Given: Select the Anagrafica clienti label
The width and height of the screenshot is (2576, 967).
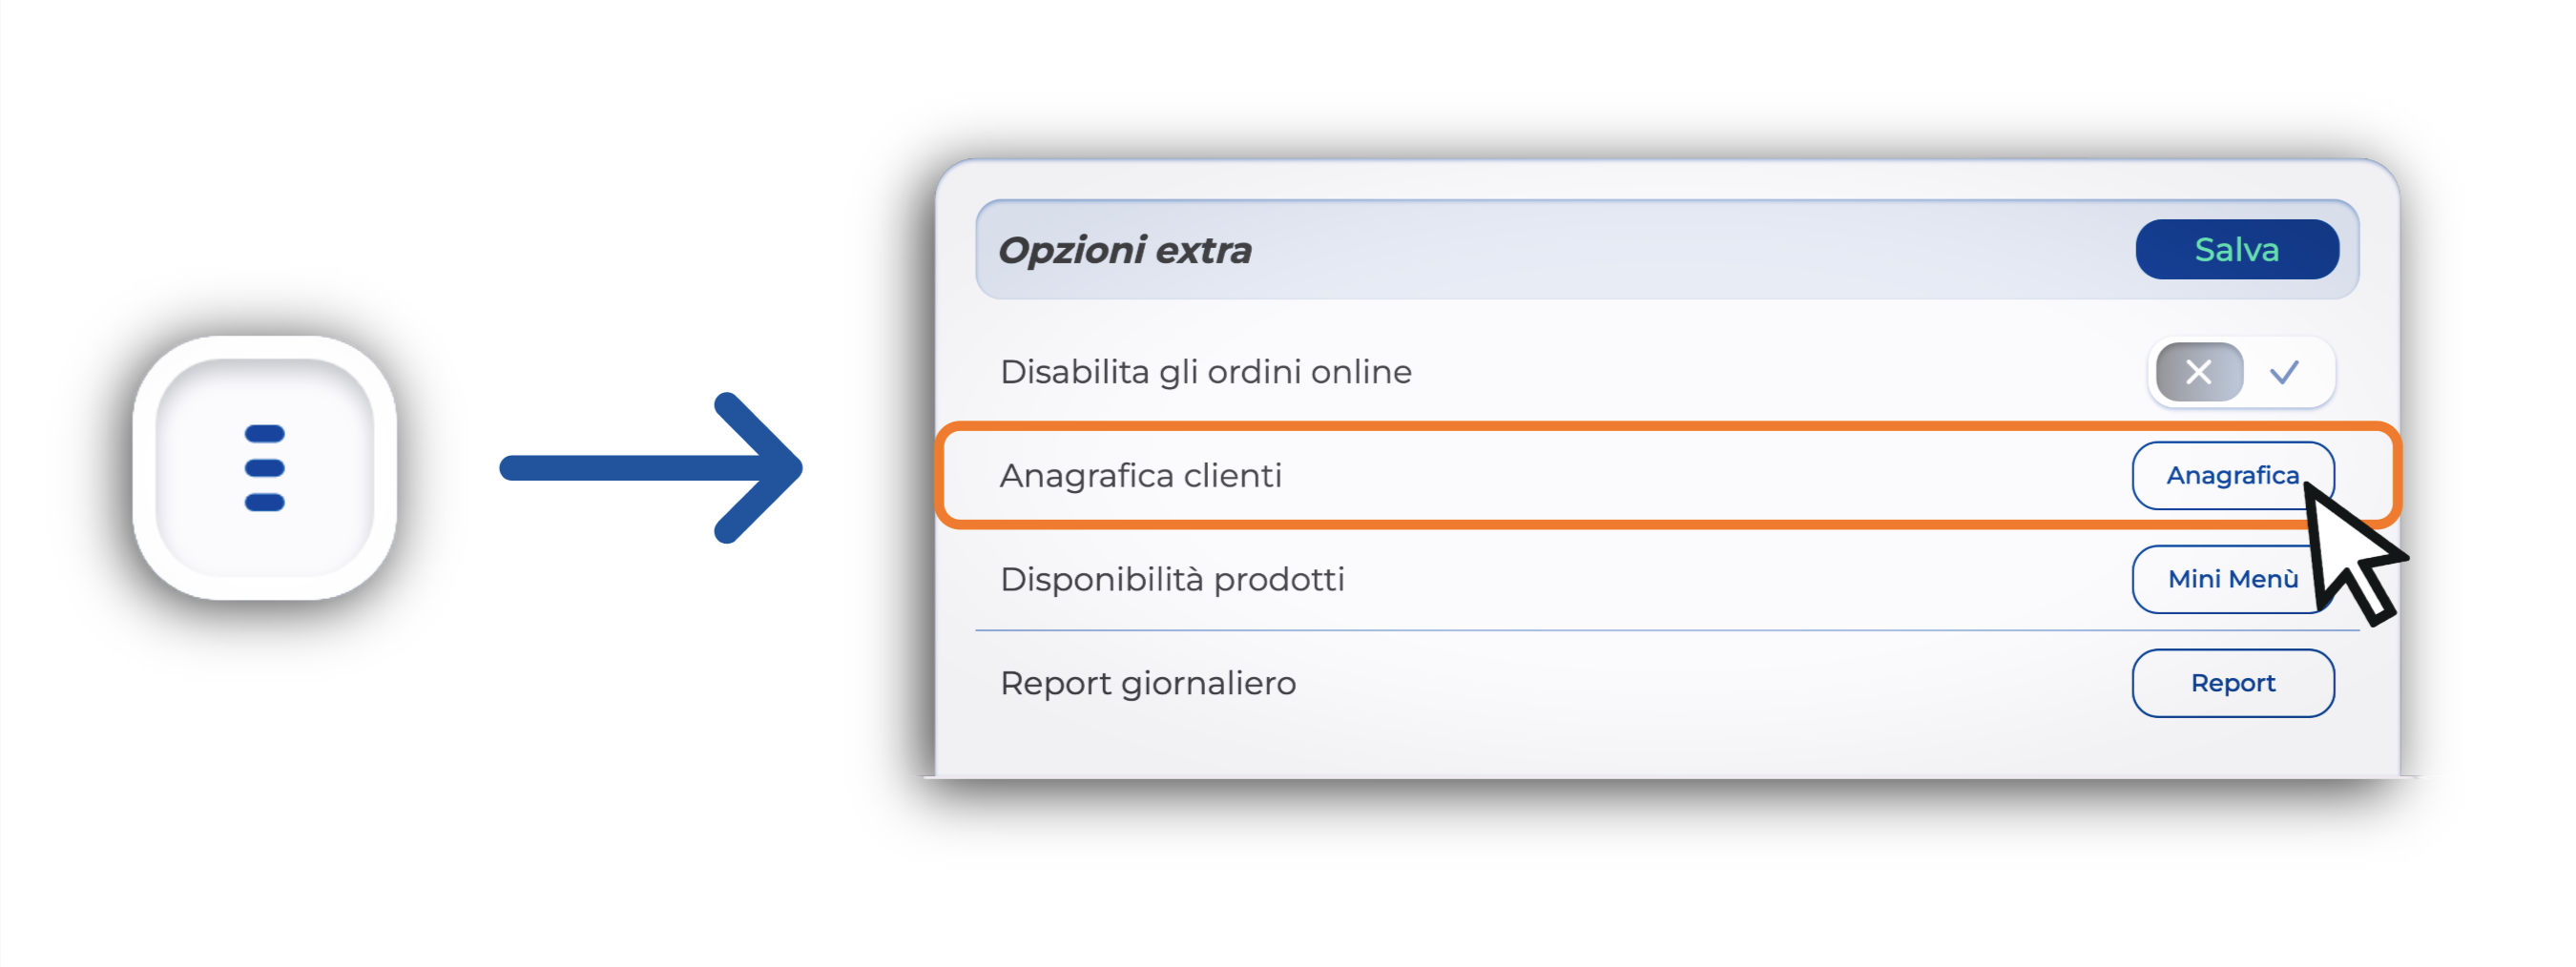Looking at the screenshot, I should click(1140, 476).
